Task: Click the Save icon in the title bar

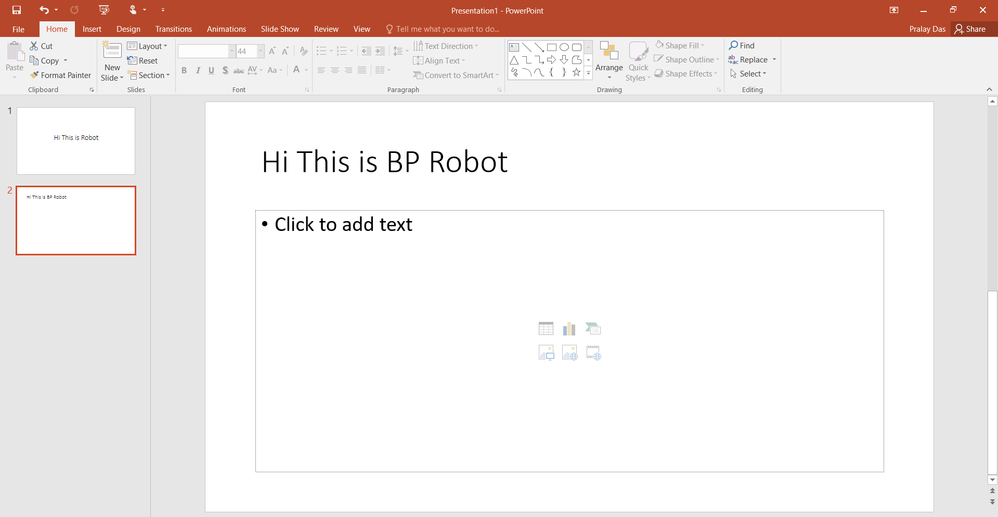Action: [x=16, y=9]
